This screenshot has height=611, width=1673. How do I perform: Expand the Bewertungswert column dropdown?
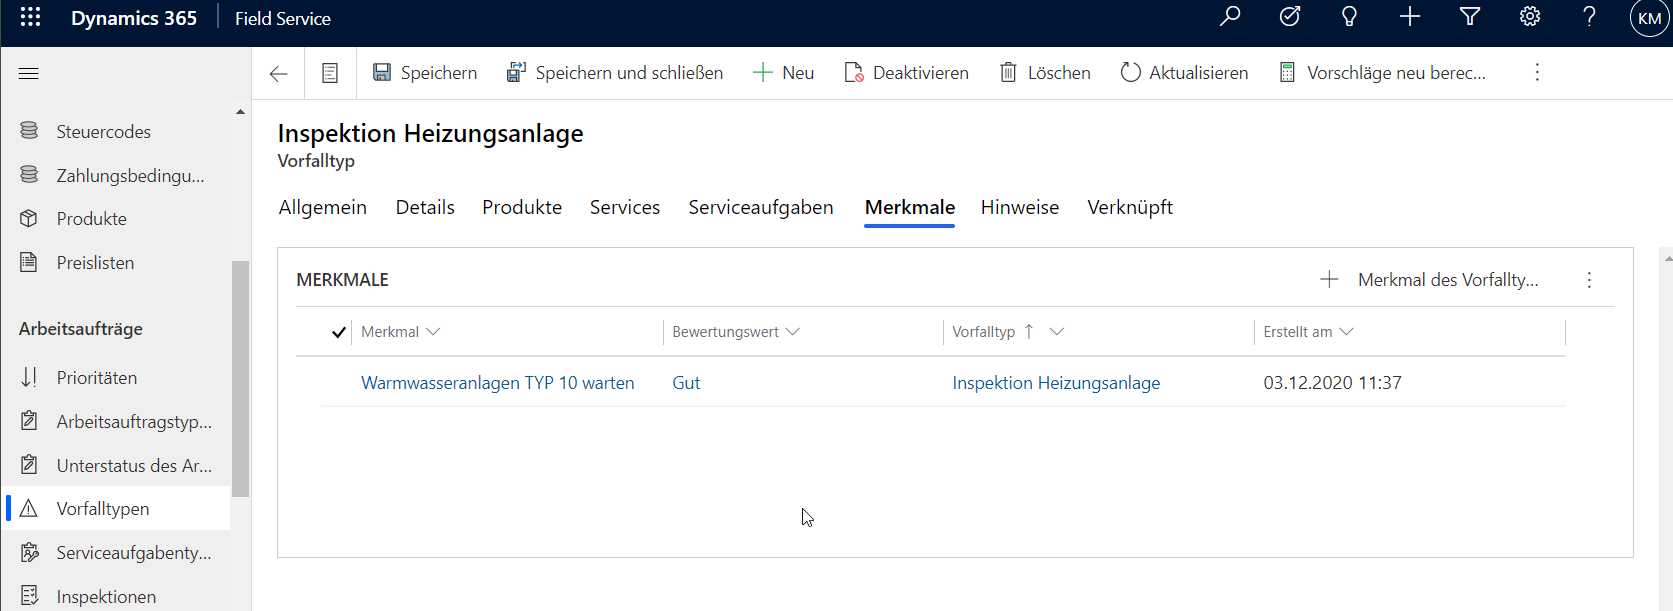(x=793, y=332)
